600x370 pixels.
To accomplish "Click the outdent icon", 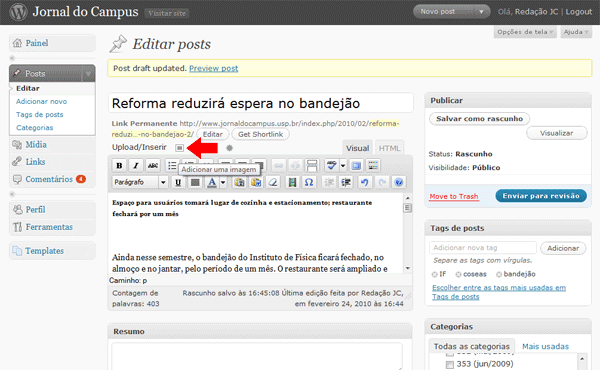I will (x=329, y=183).
